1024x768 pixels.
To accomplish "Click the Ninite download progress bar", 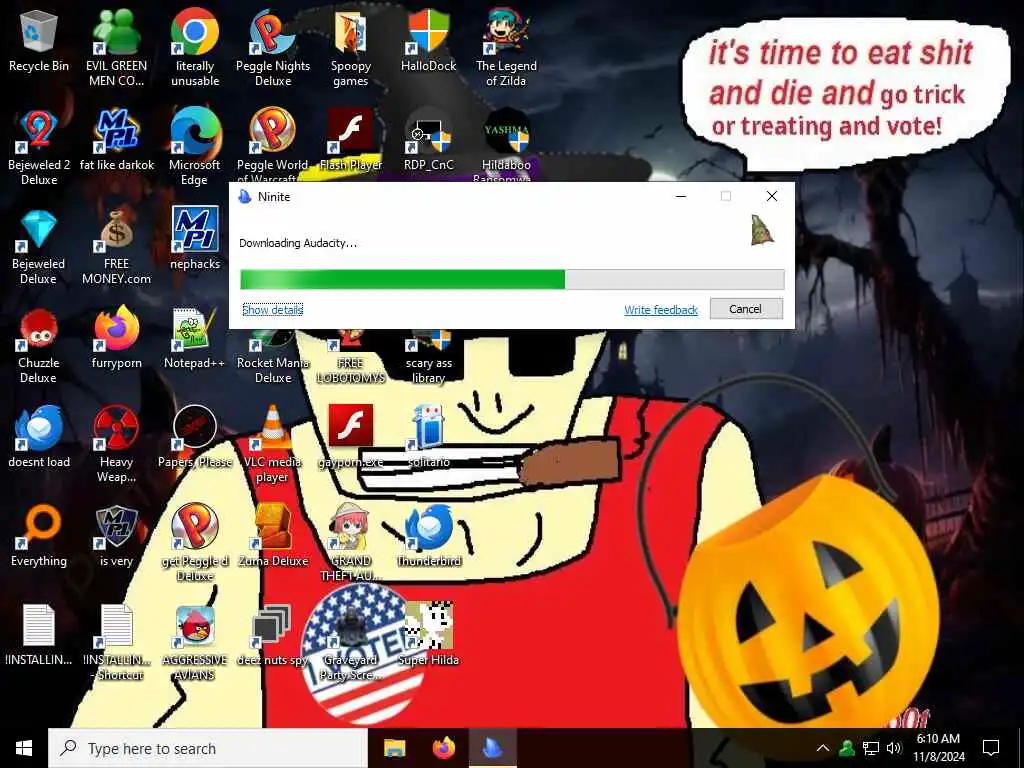I will point(512,280).
